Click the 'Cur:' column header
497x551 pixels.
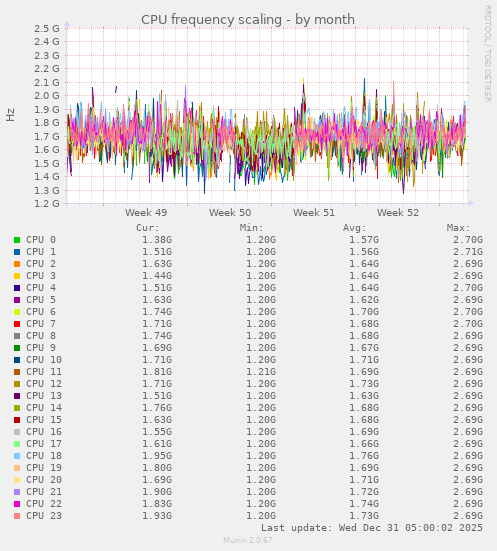[148, 228]
